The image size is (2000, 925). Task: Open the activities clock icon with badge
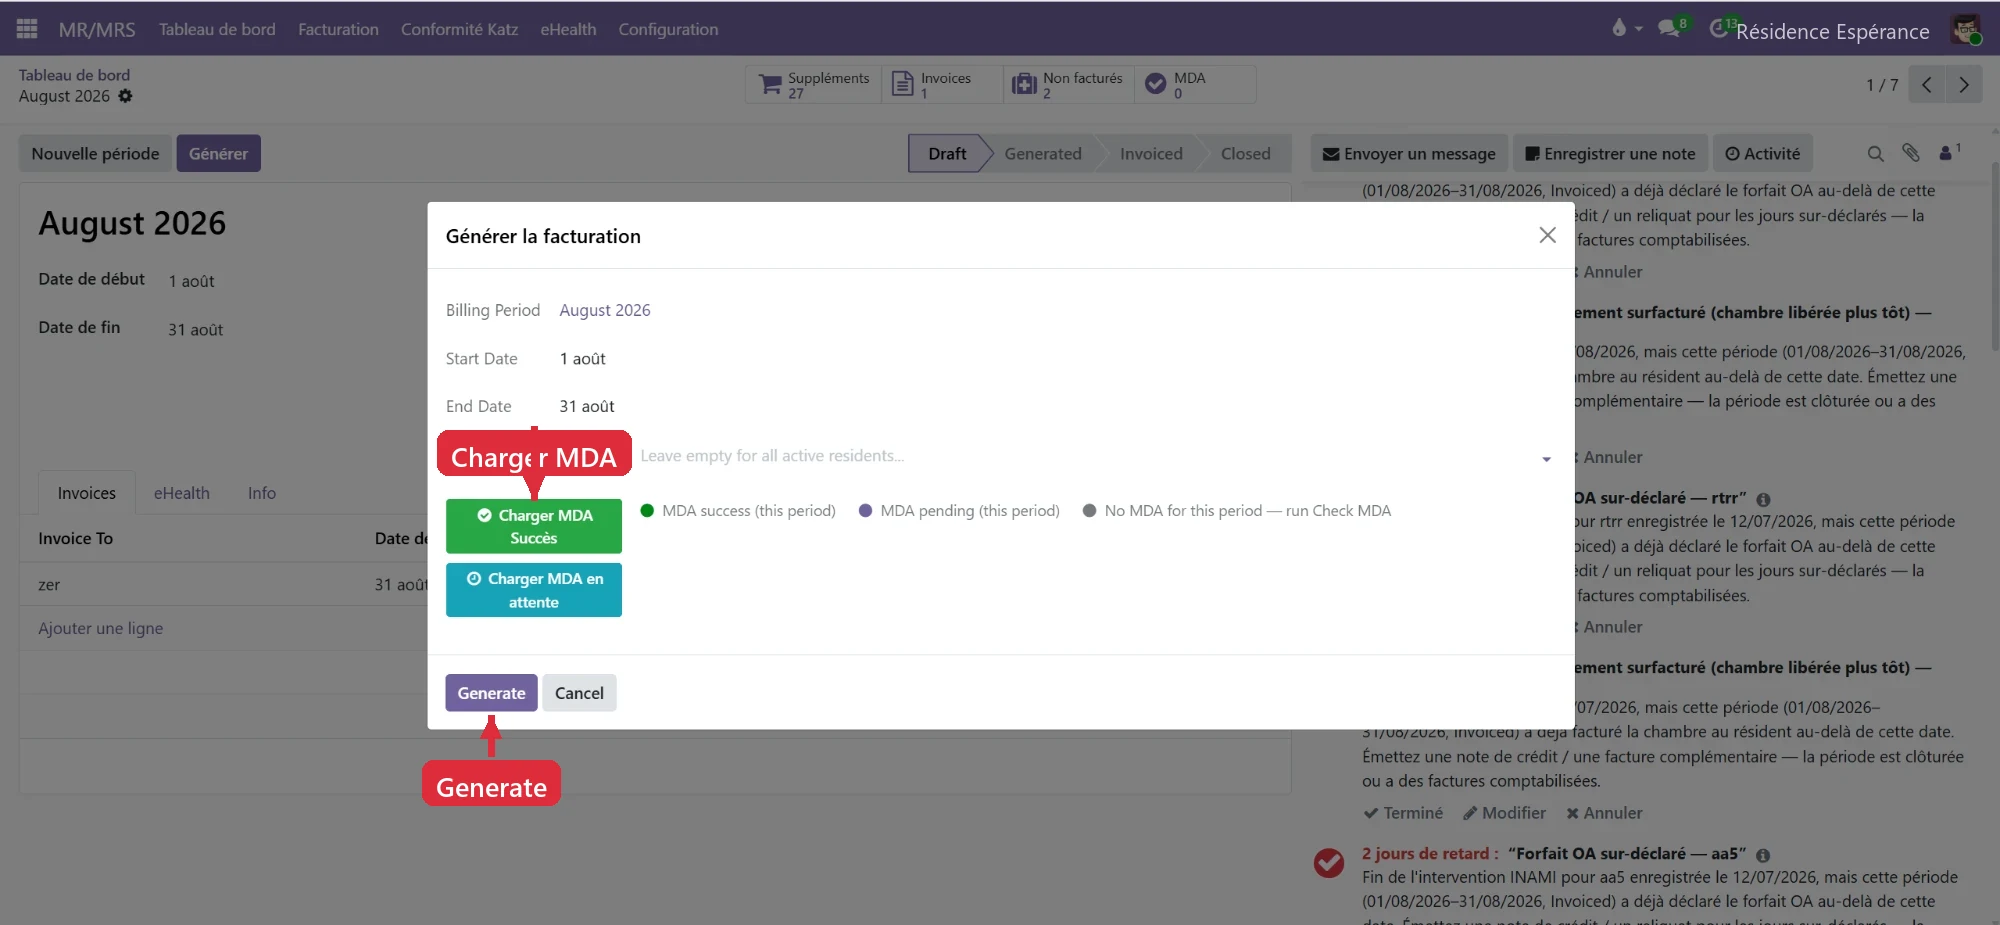1718,28
